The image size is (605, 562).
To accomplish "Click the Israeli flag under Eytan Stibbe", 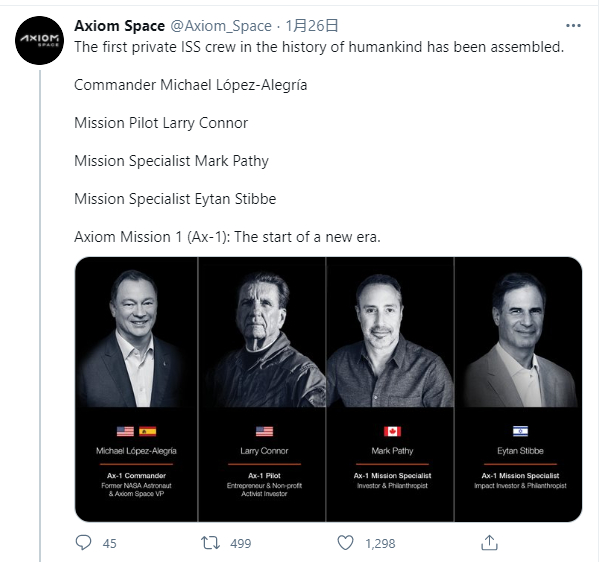I will tap(519, 431).
